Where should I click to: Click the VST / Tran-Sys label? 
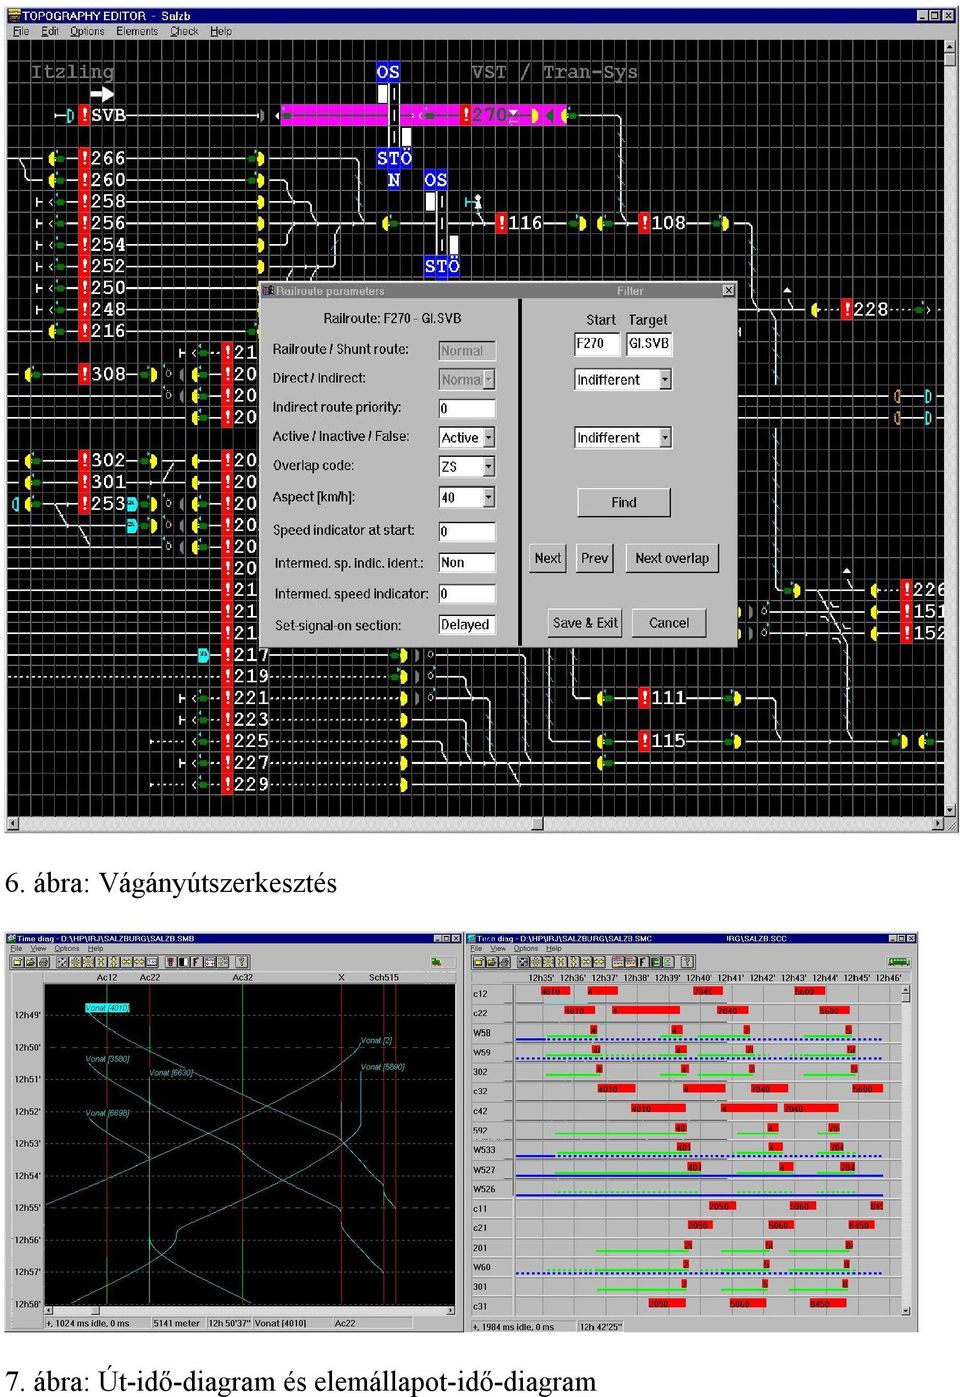coord(554,72)
